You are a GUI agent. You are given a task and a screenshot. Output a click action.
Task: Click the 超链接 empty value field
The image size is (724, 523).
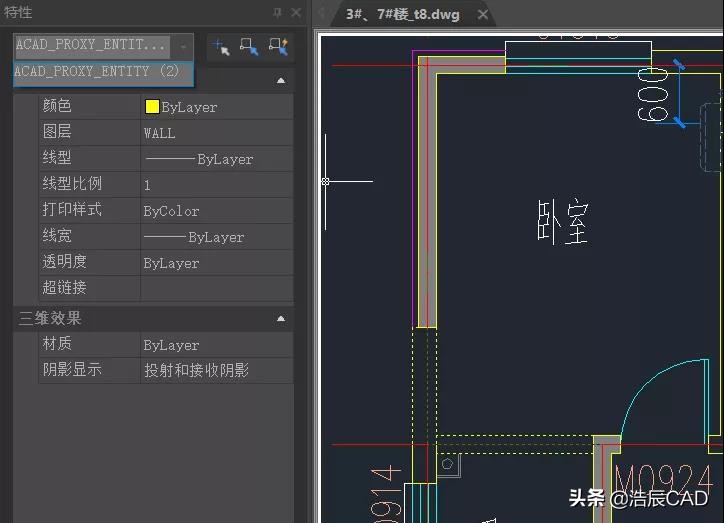tap(216, 288)
